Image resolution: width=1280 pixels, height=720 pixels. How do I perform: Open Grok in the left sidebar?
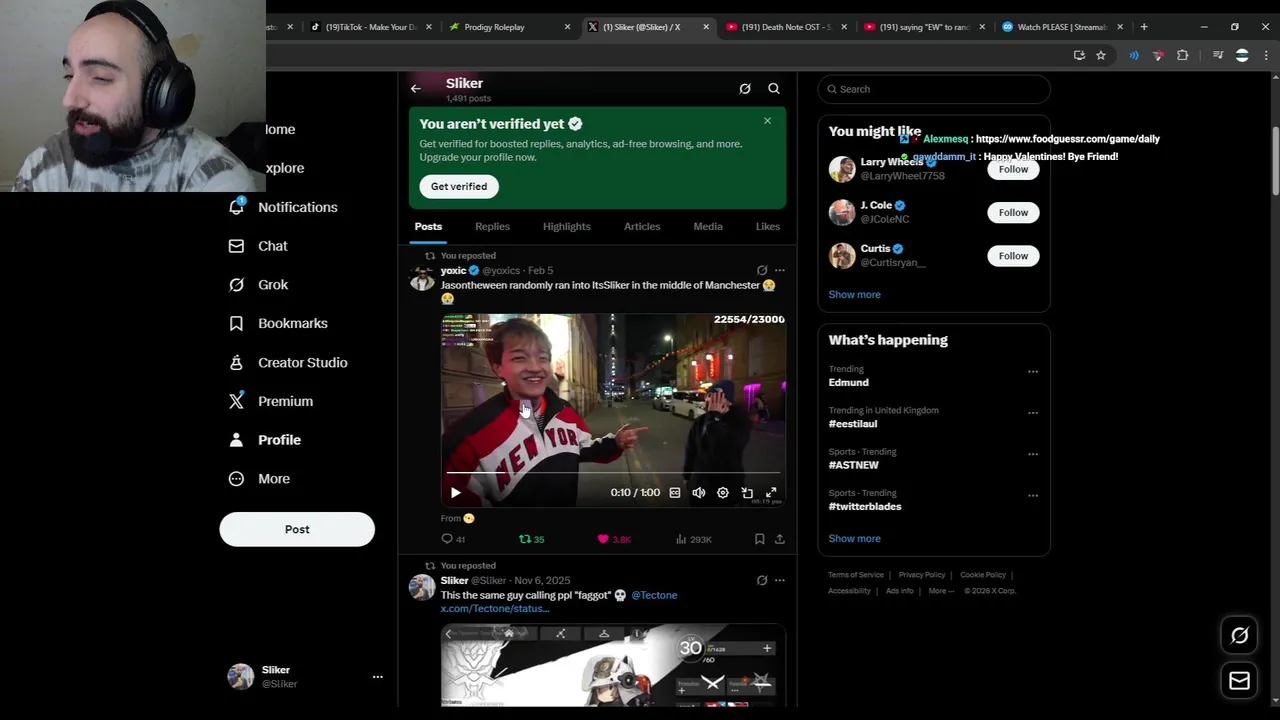click(259, 285)
